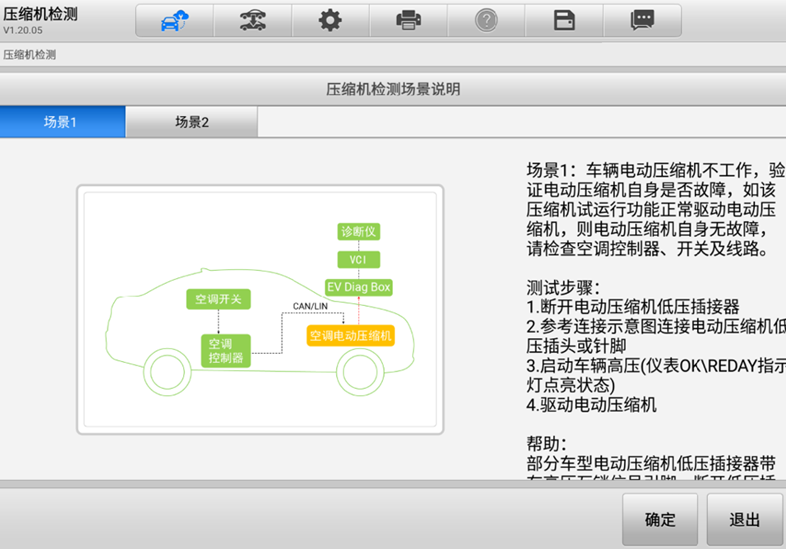
Task: Click the 确定 button
Action: pos(660,519)
